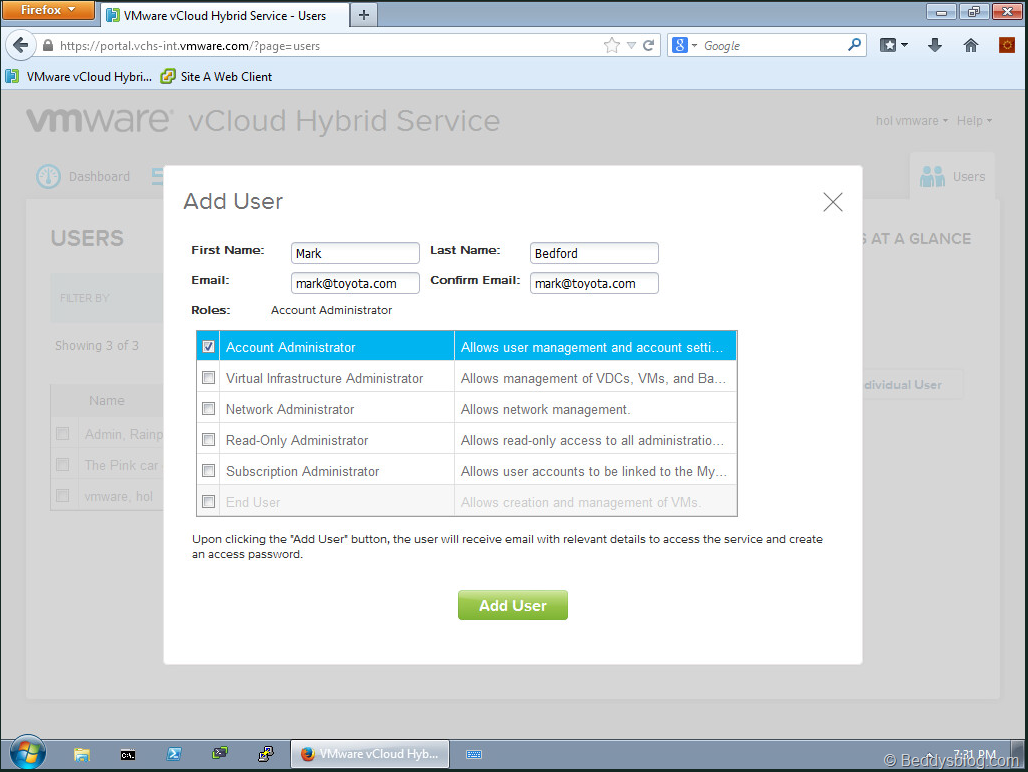The height and width of the screenshot is (772, 1028).
Task: Check the Virtual Infrastructure Administrator checkbox
Action: (x=208, y=377)
